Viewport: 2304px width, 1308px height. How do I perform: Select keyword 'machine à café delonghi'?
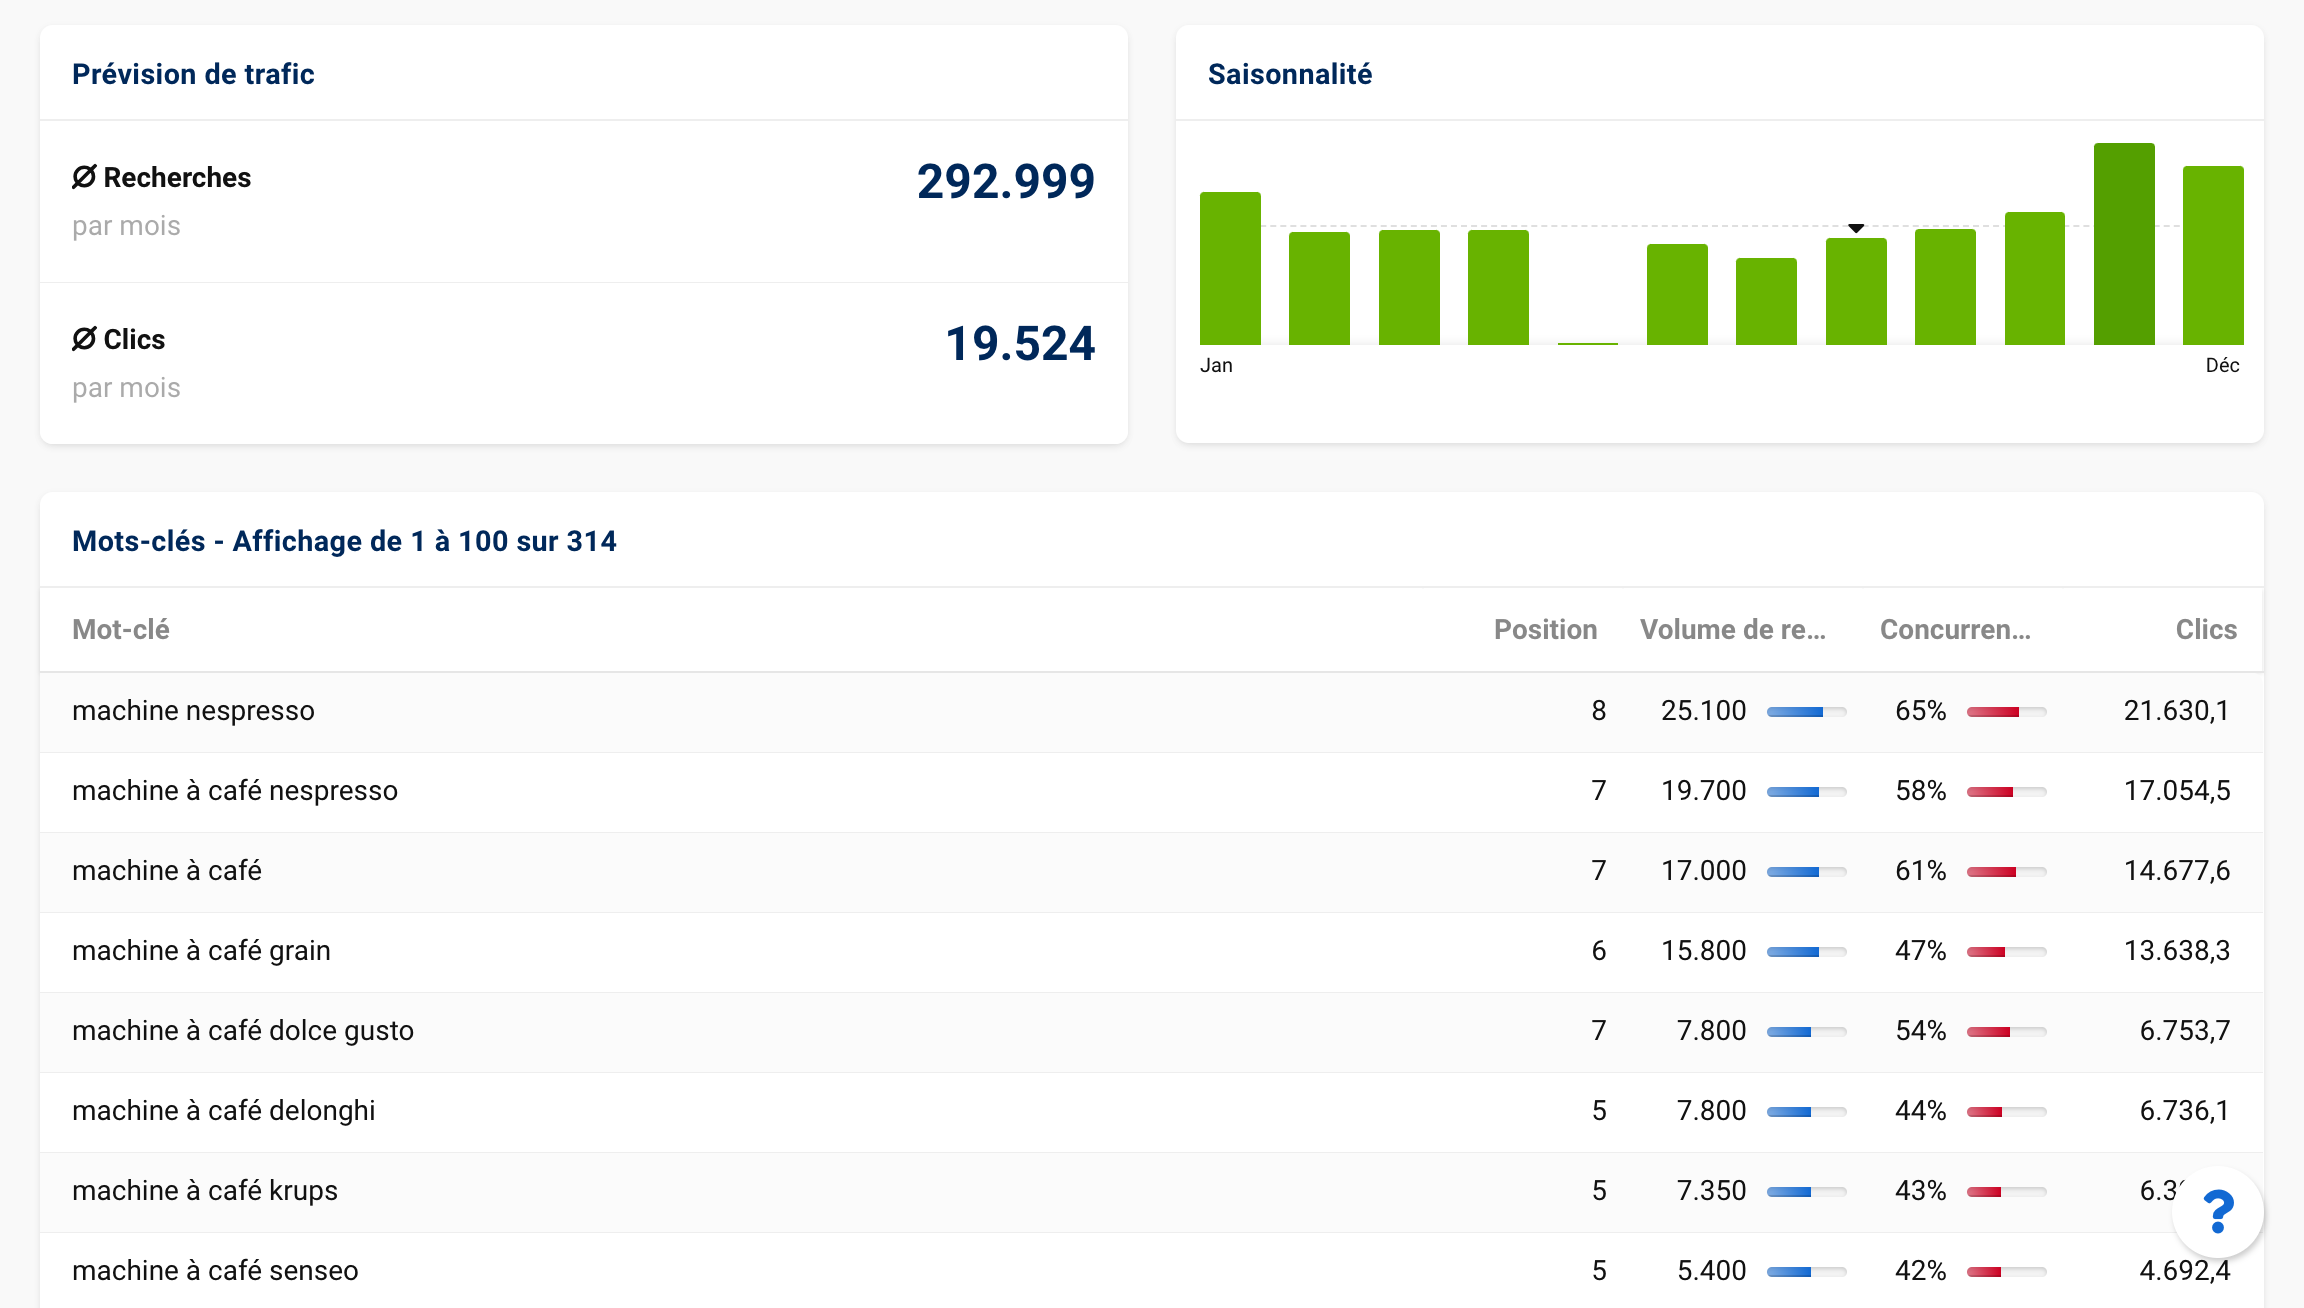224,1110
